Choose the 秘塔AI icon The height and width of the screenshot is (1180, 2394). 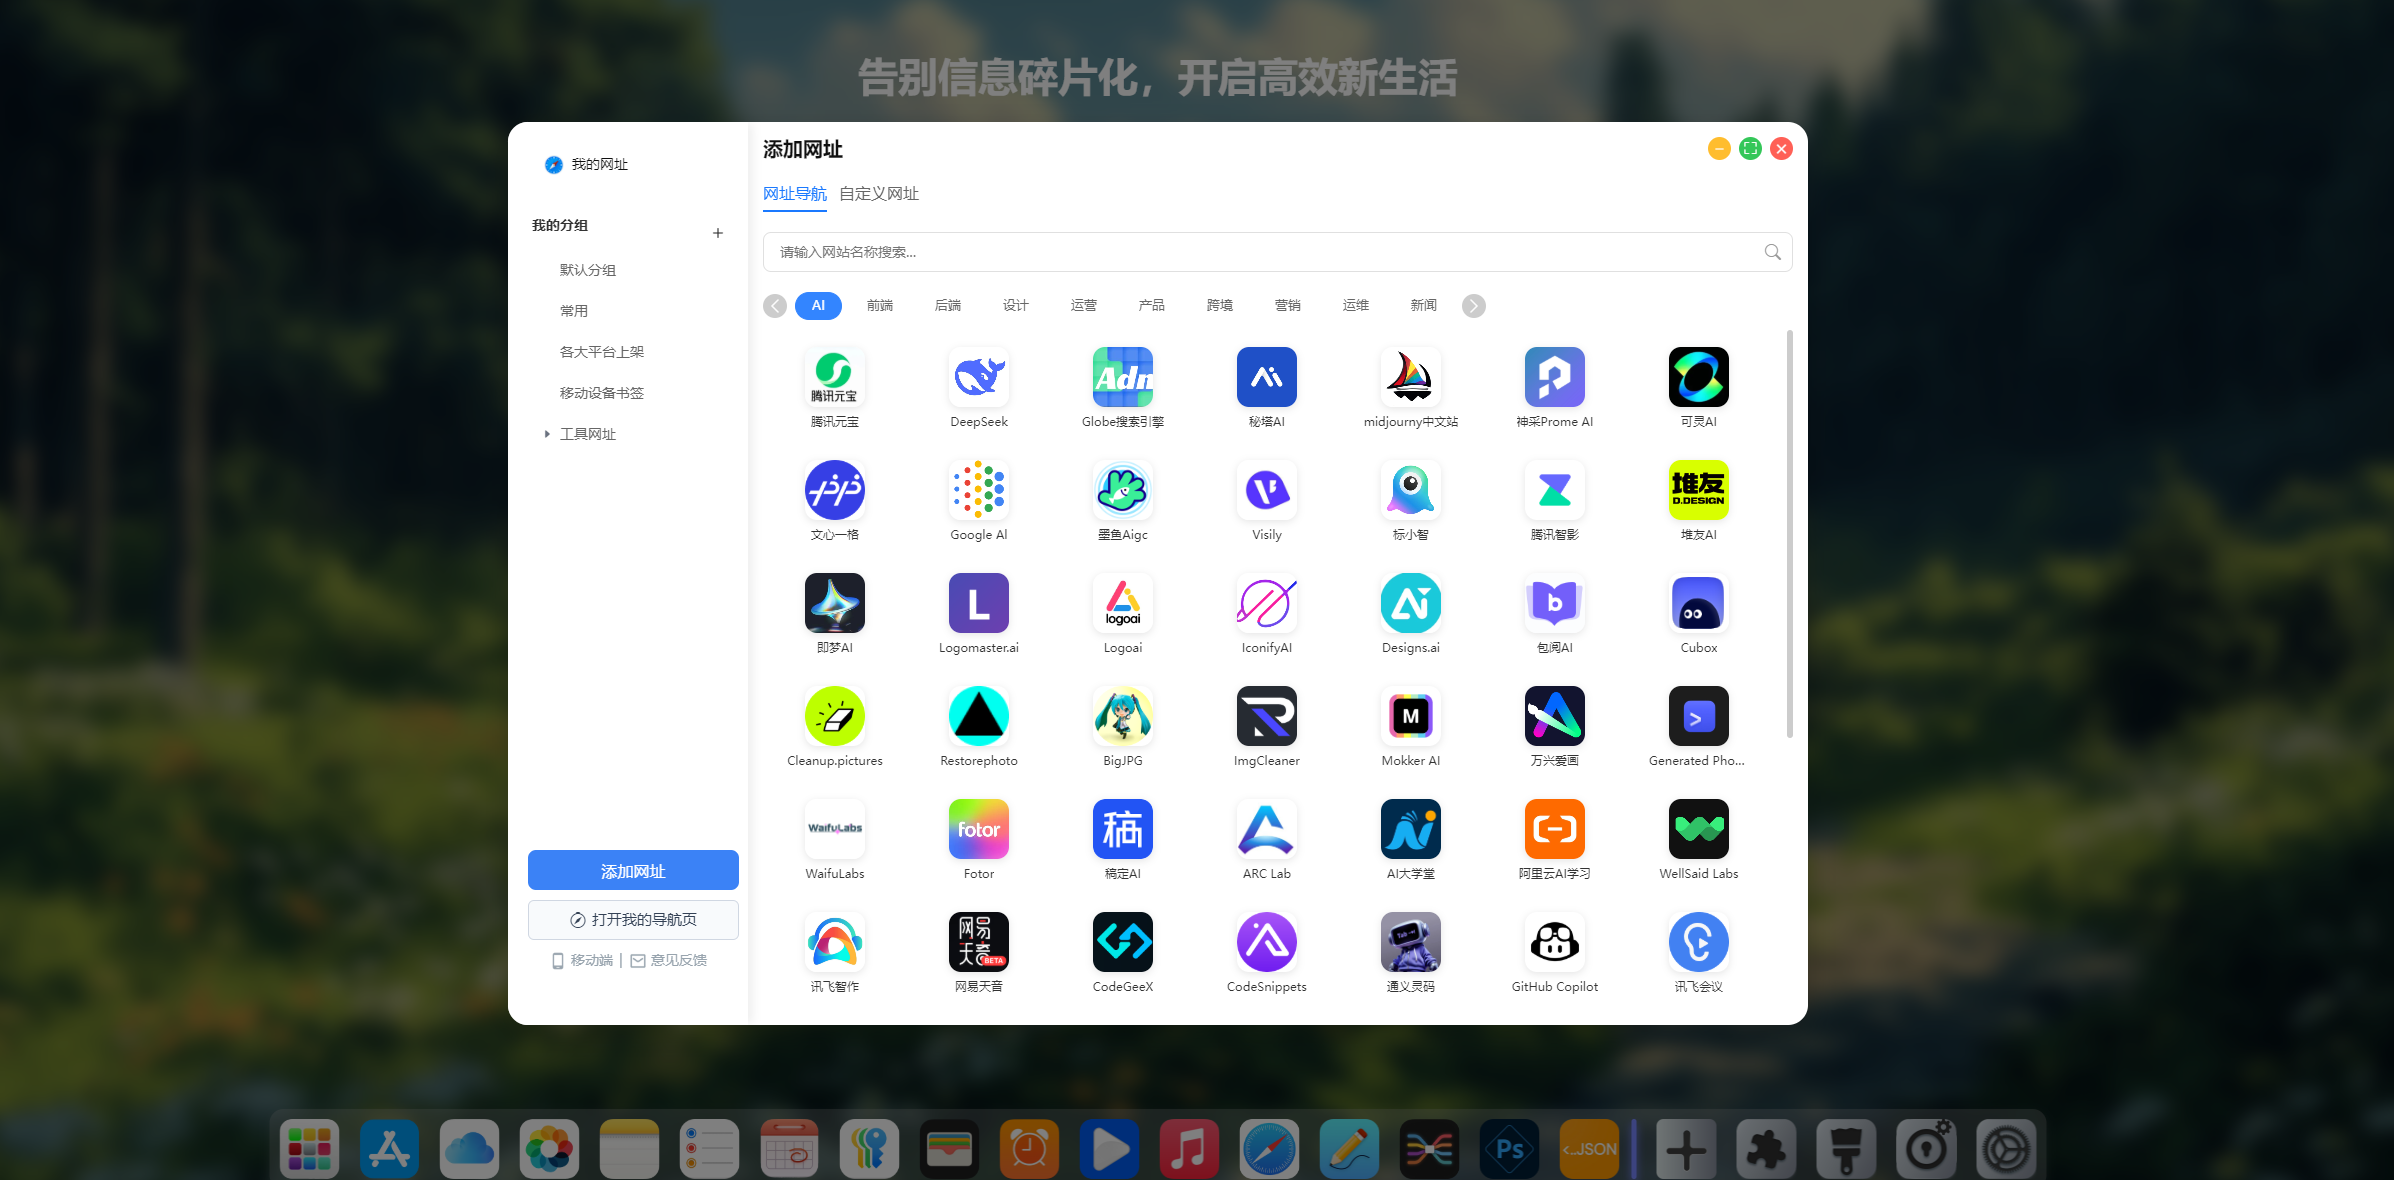click(1266, 377)
